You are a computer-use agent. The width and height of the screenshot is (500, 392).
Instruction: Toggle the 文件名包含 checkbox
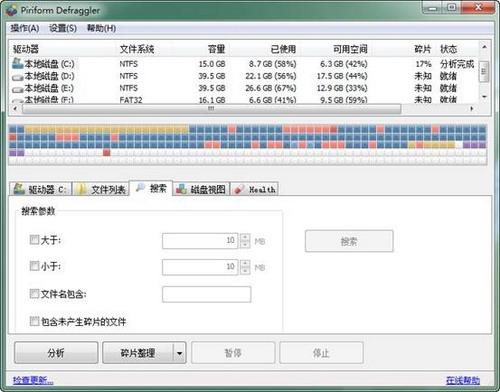[34, 293]
